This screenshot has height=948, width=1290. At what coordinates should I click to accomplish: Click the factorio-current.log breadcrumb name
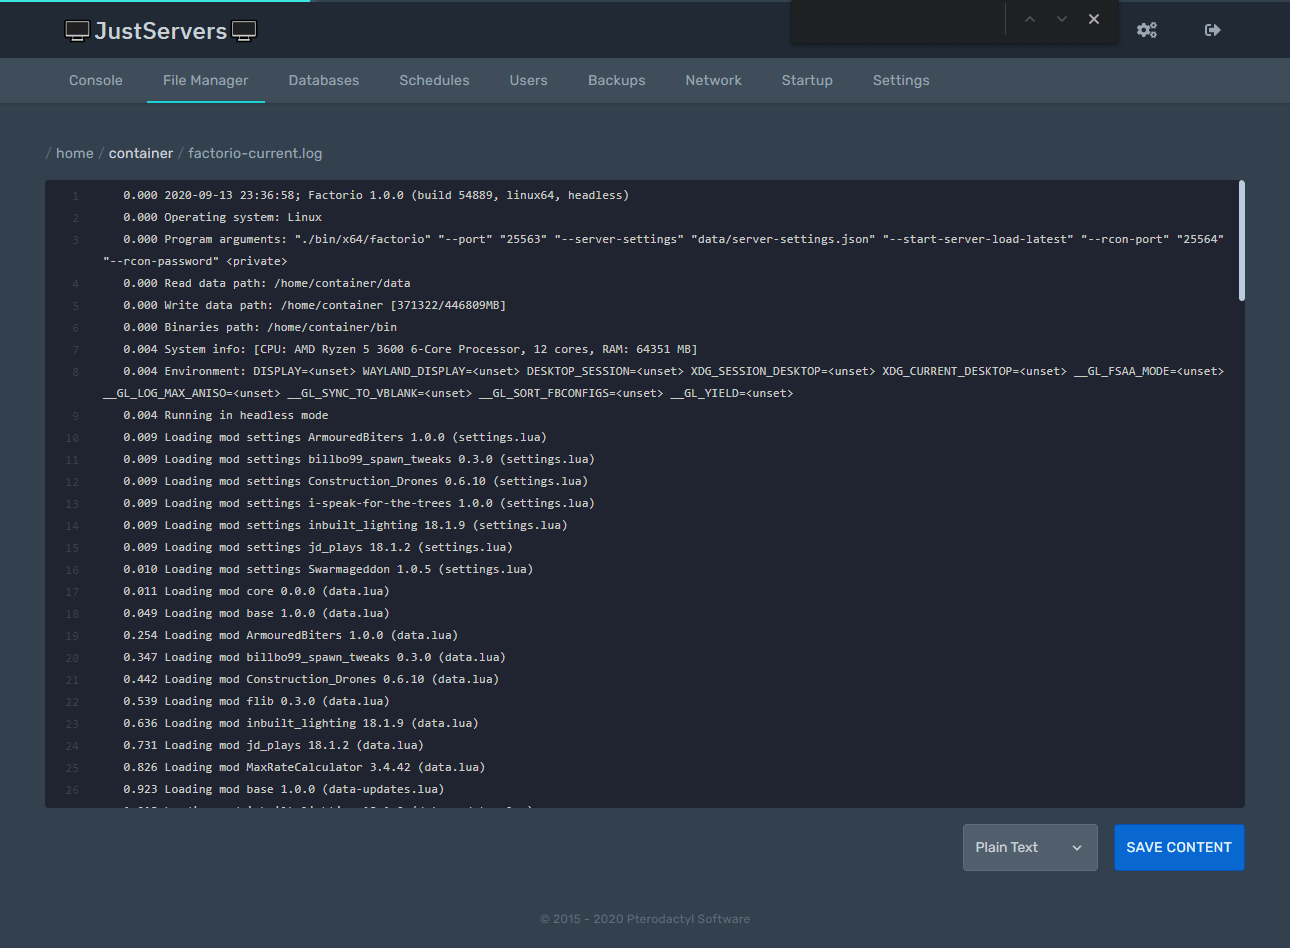[x=255, y=153]
